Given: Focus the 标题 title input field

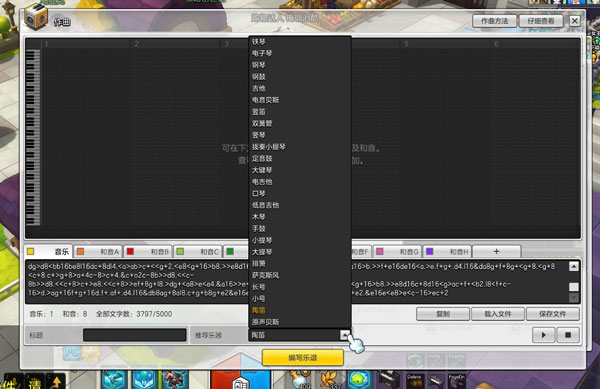Looking at the screenshot, I should pyautogui.click(x=135, y=335).
